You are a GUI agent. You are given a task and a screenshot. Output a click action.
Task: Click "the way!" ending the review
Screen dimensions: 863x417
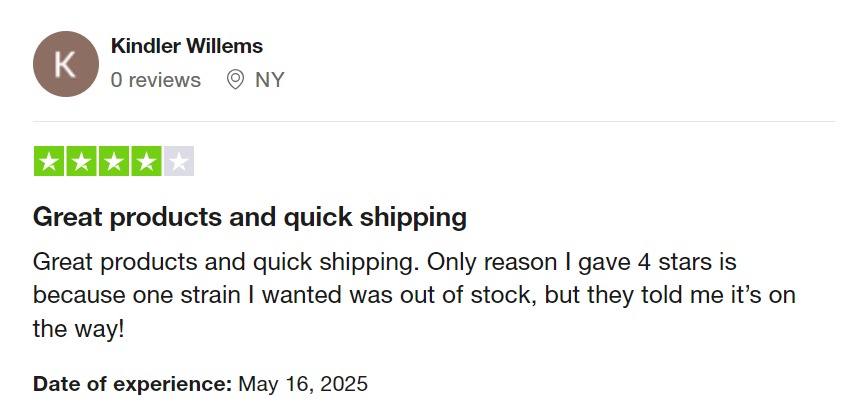point(79,328)
